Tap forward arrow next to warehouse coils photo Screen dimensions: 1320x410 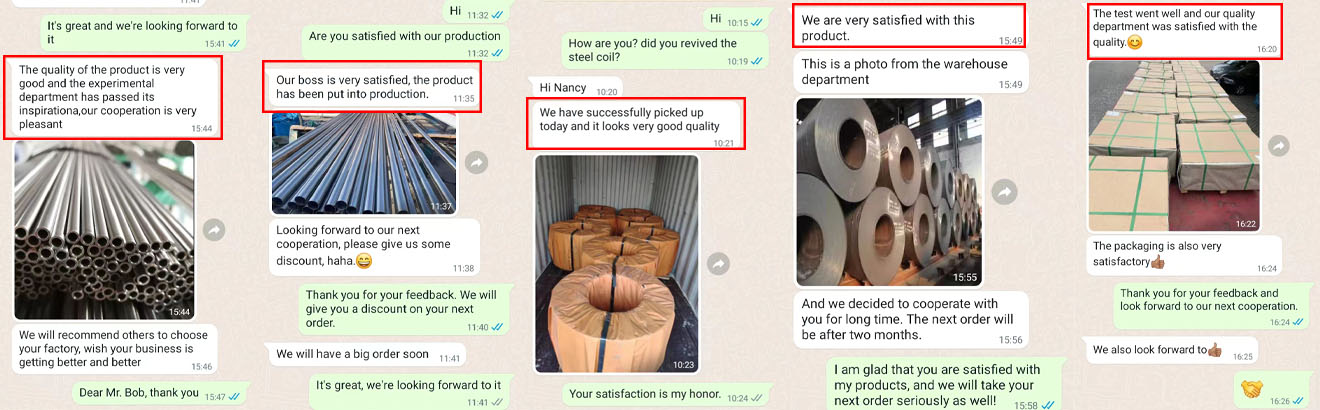click(1004, 192)
